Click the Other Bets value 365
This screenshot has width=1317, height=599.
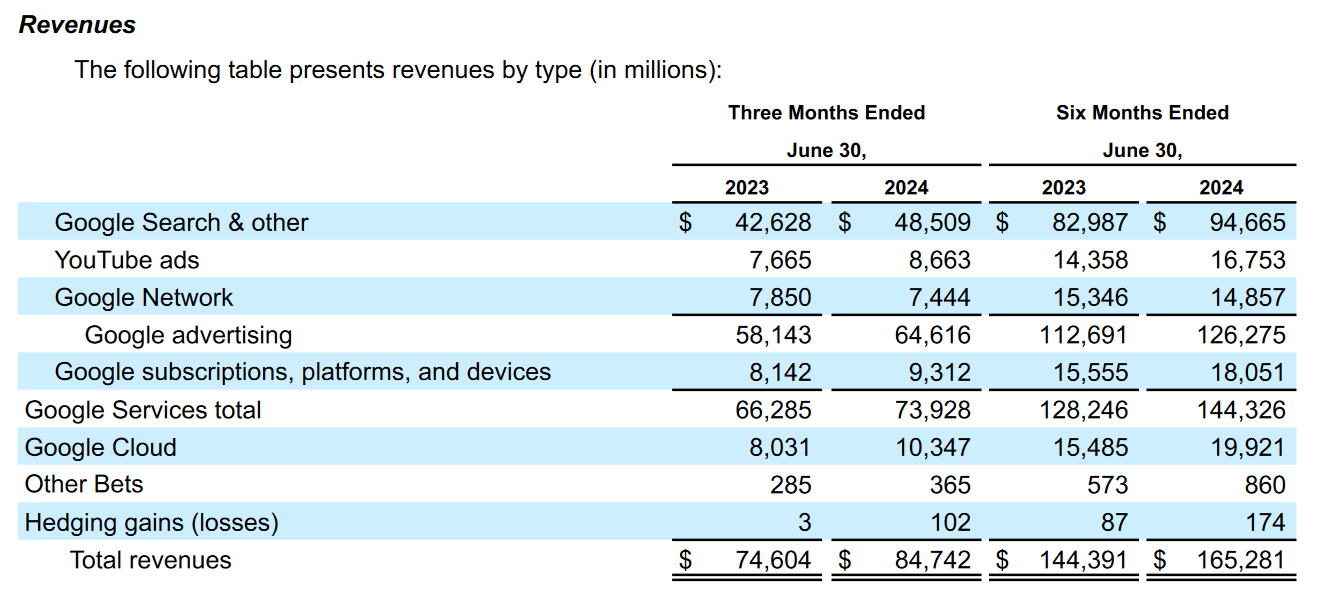pos(951,485)
